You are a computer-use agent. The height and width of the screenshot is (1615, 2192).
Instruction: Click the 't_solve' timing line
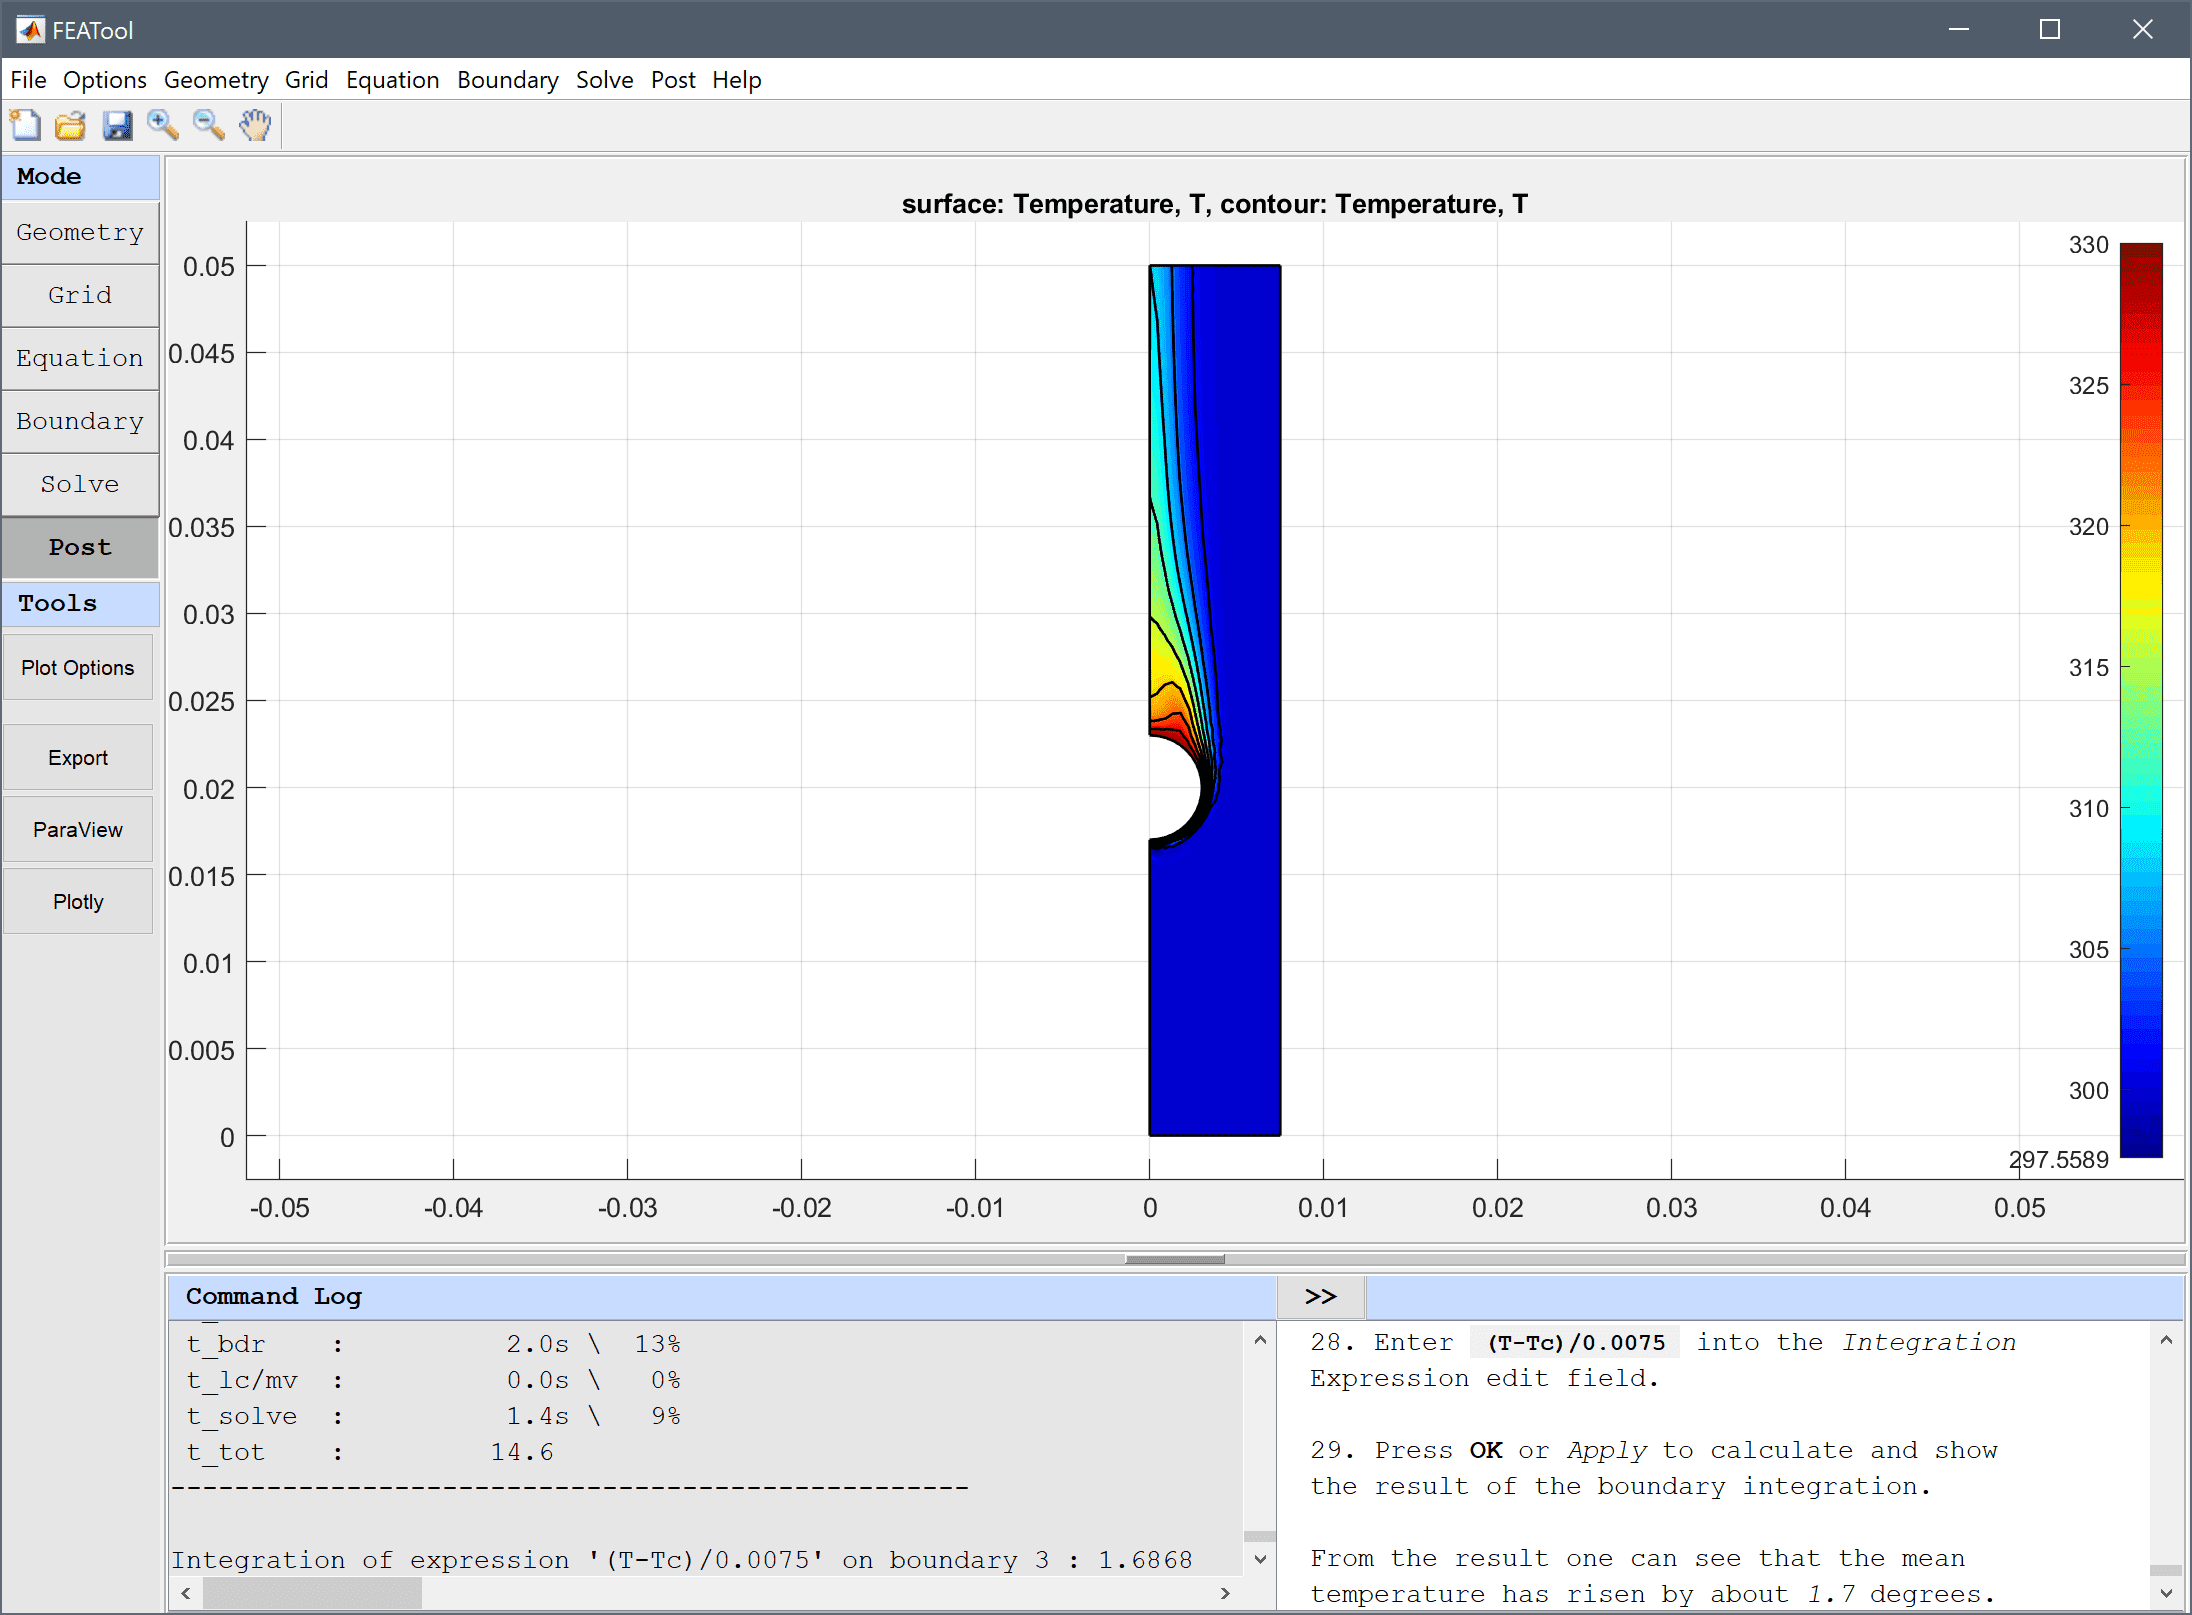tap(434, 1416)
